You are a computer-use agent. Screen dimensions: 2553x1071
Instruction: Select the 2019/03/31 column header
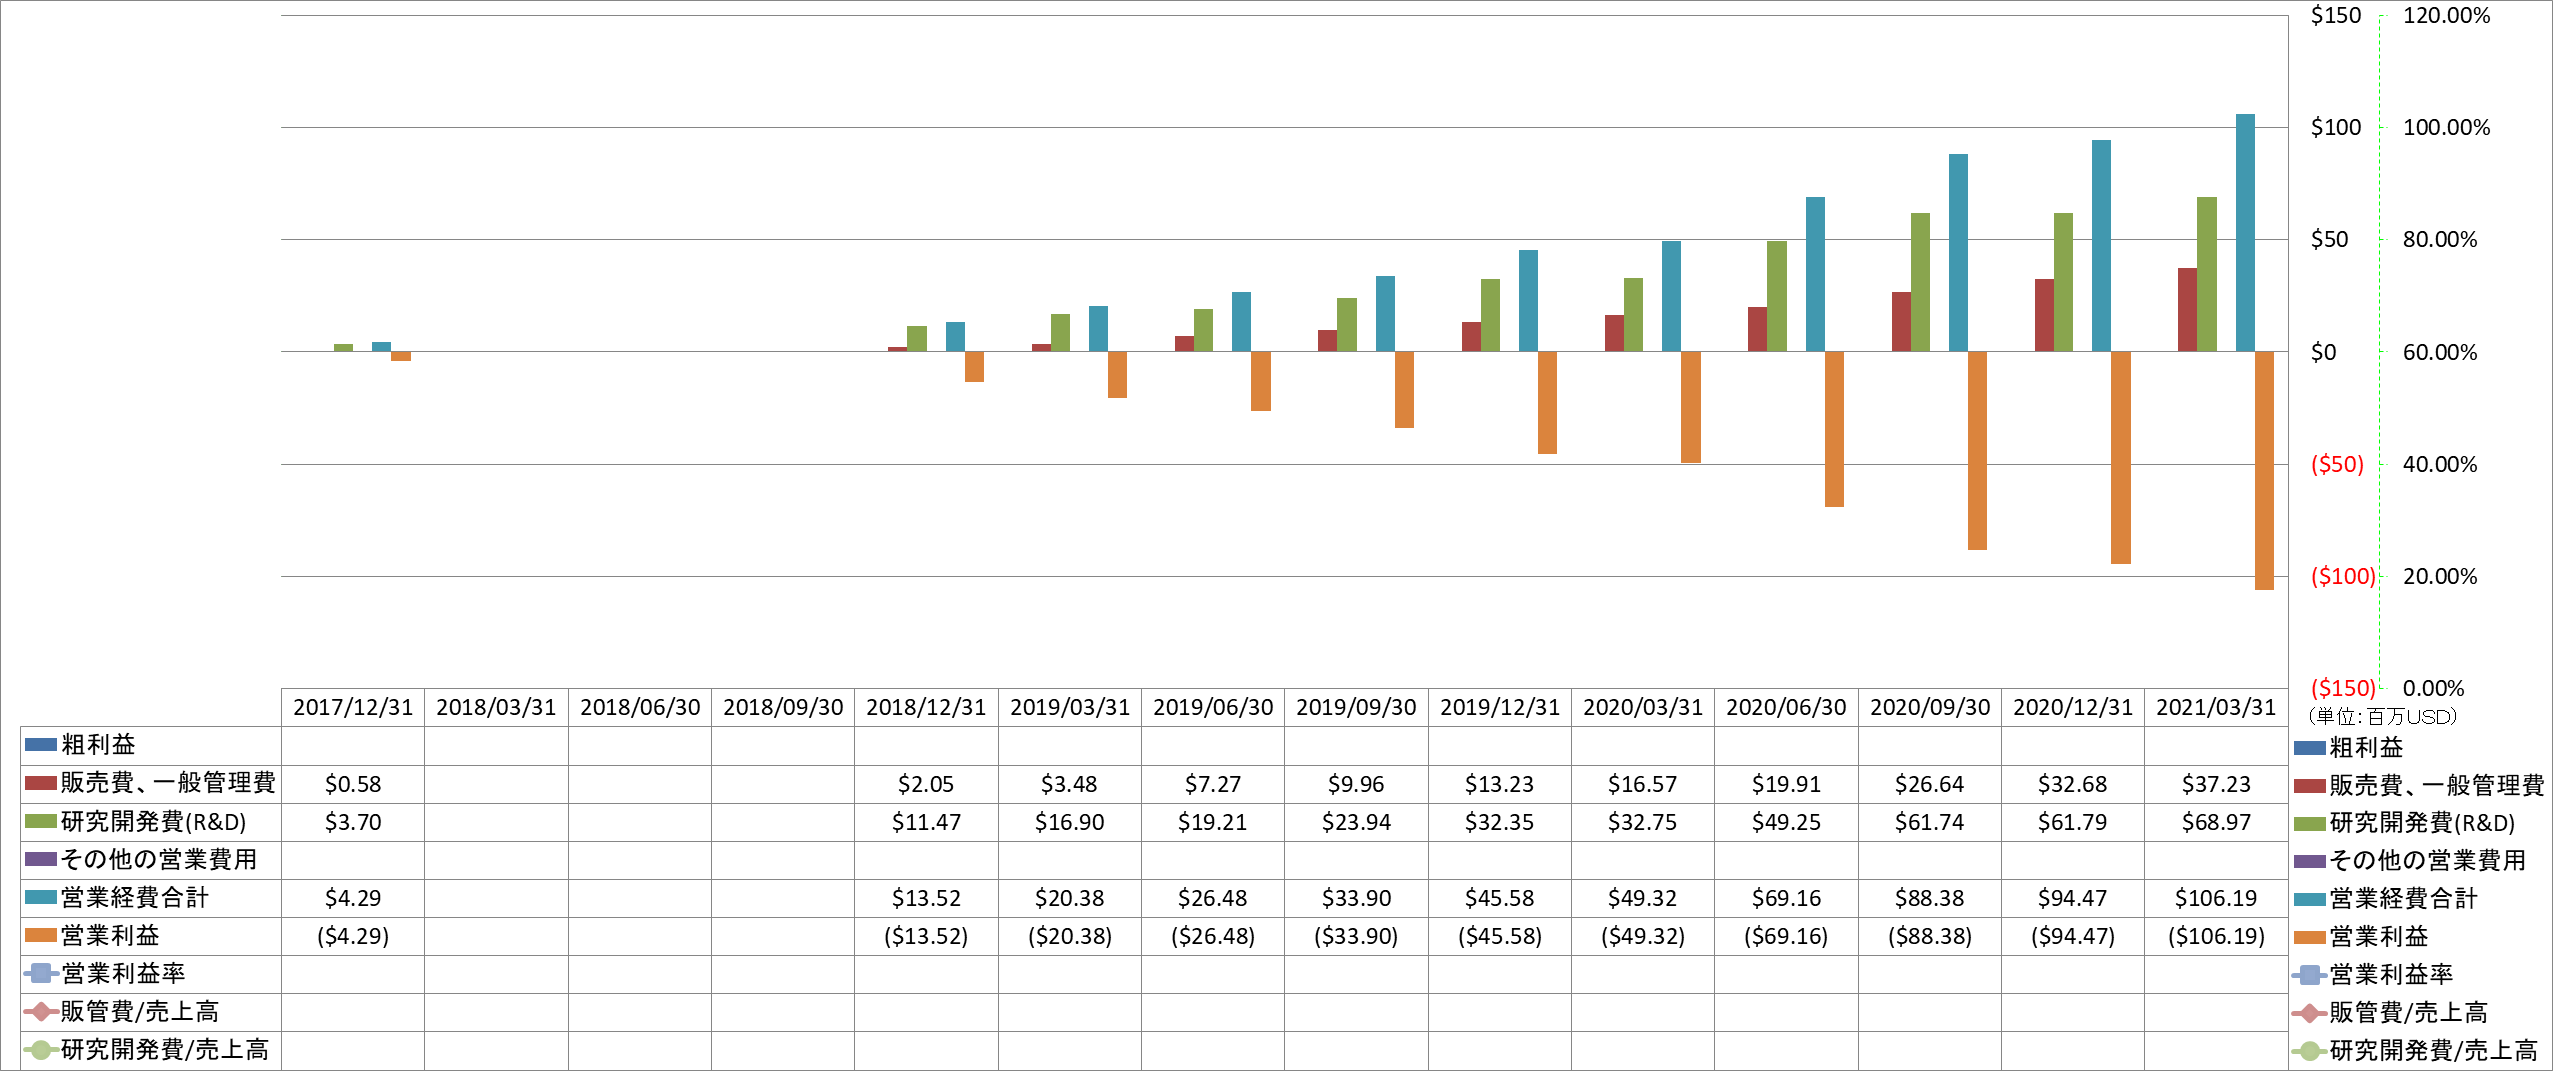point(1070,708)
